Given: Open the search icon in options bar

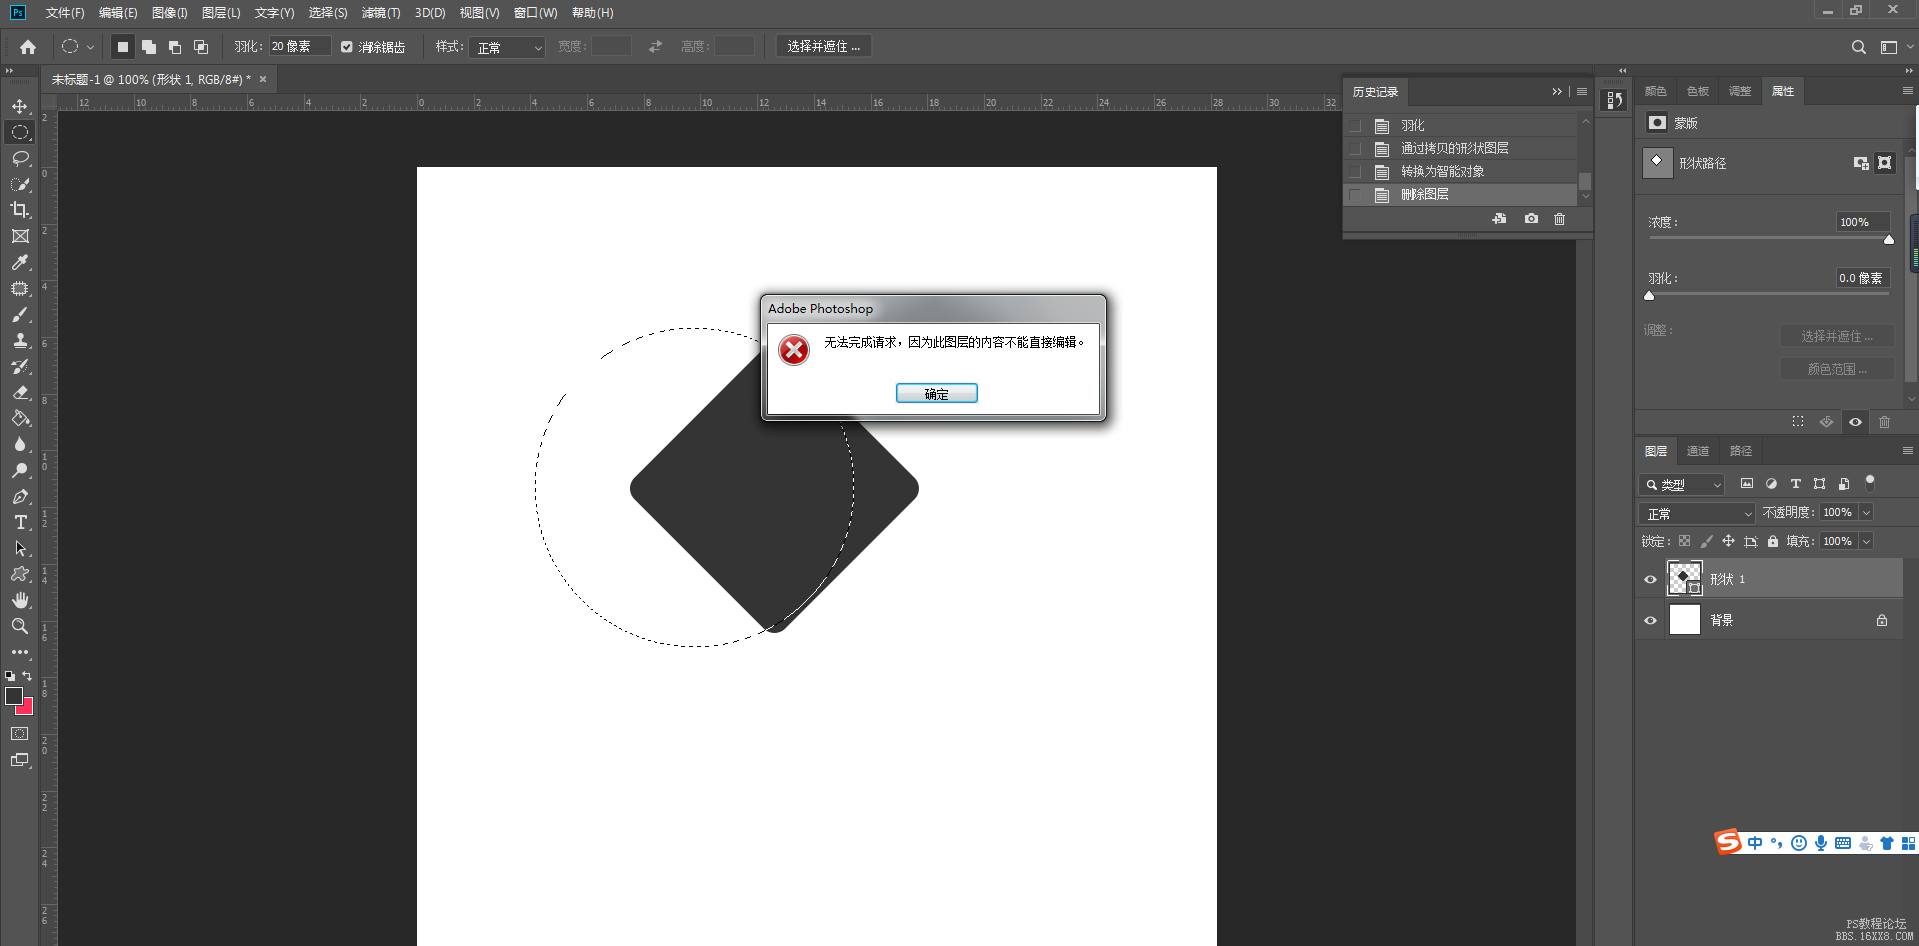Looking at the screenshot, I should 1858,47.
